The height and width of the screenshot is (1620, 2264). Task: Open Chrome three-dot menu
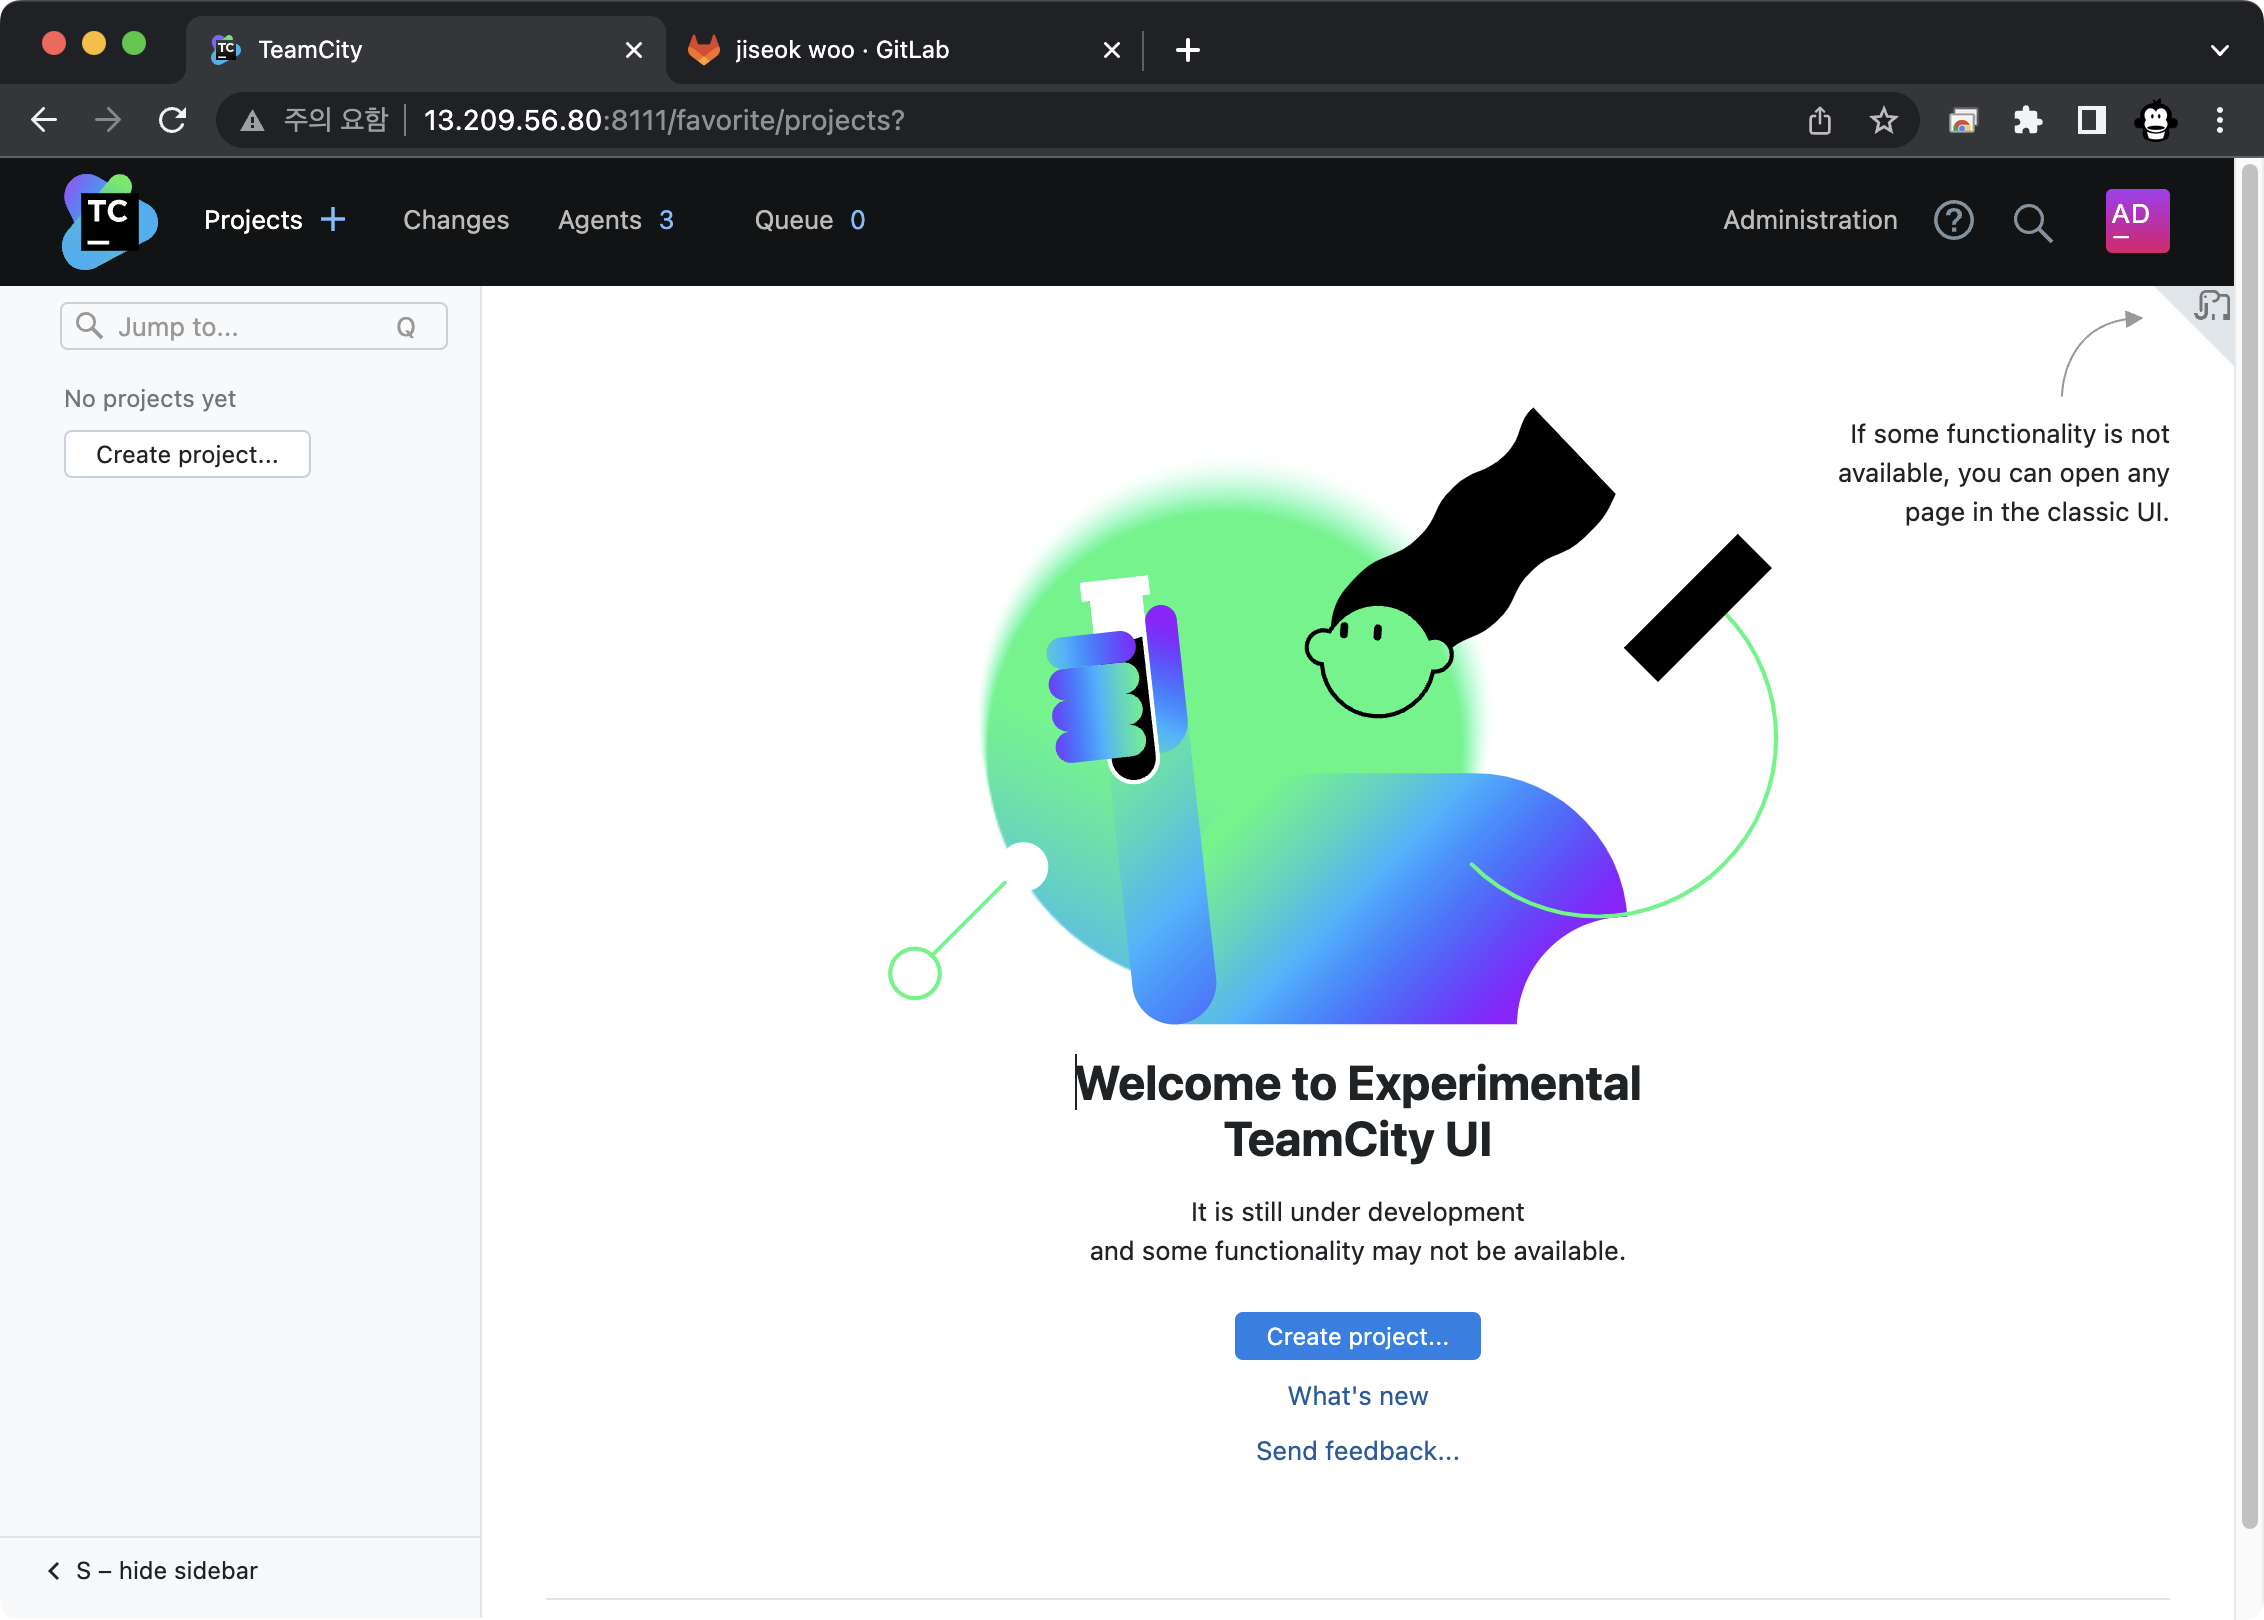point(2219,120)
